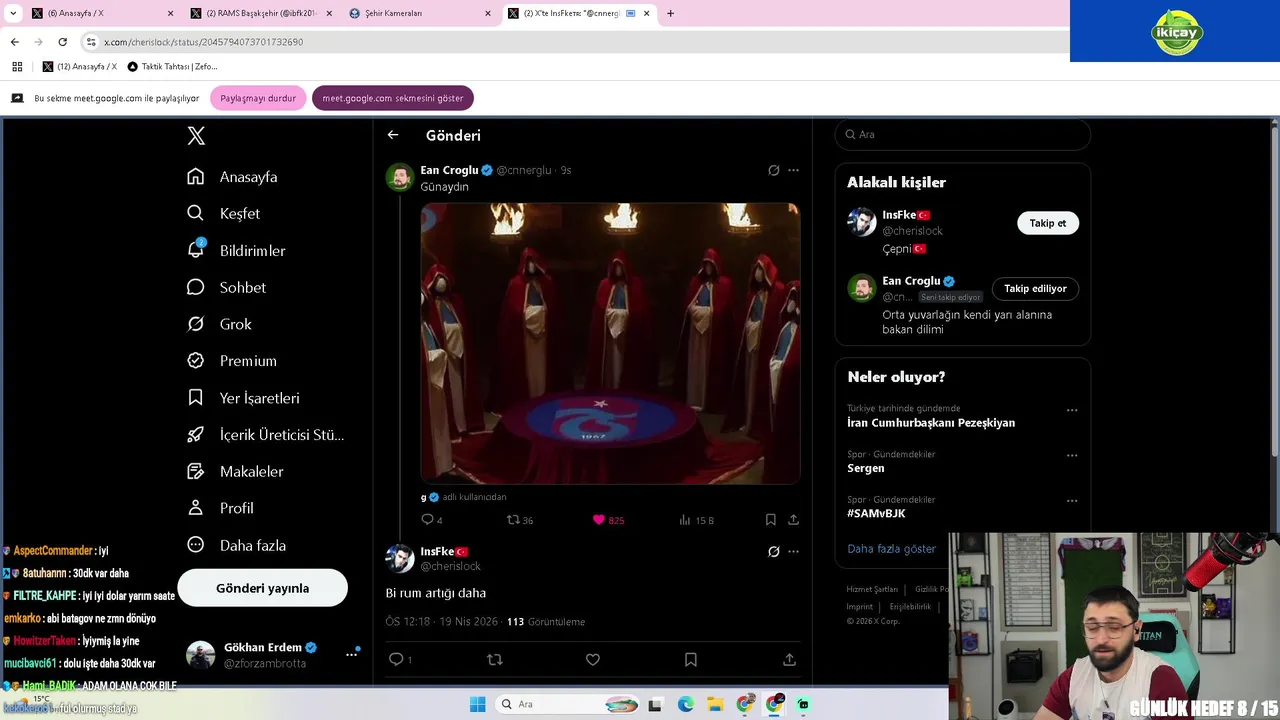Open the Trabzonspor ritual image
Screen dimensions: 1280x720
pos(610,343)
